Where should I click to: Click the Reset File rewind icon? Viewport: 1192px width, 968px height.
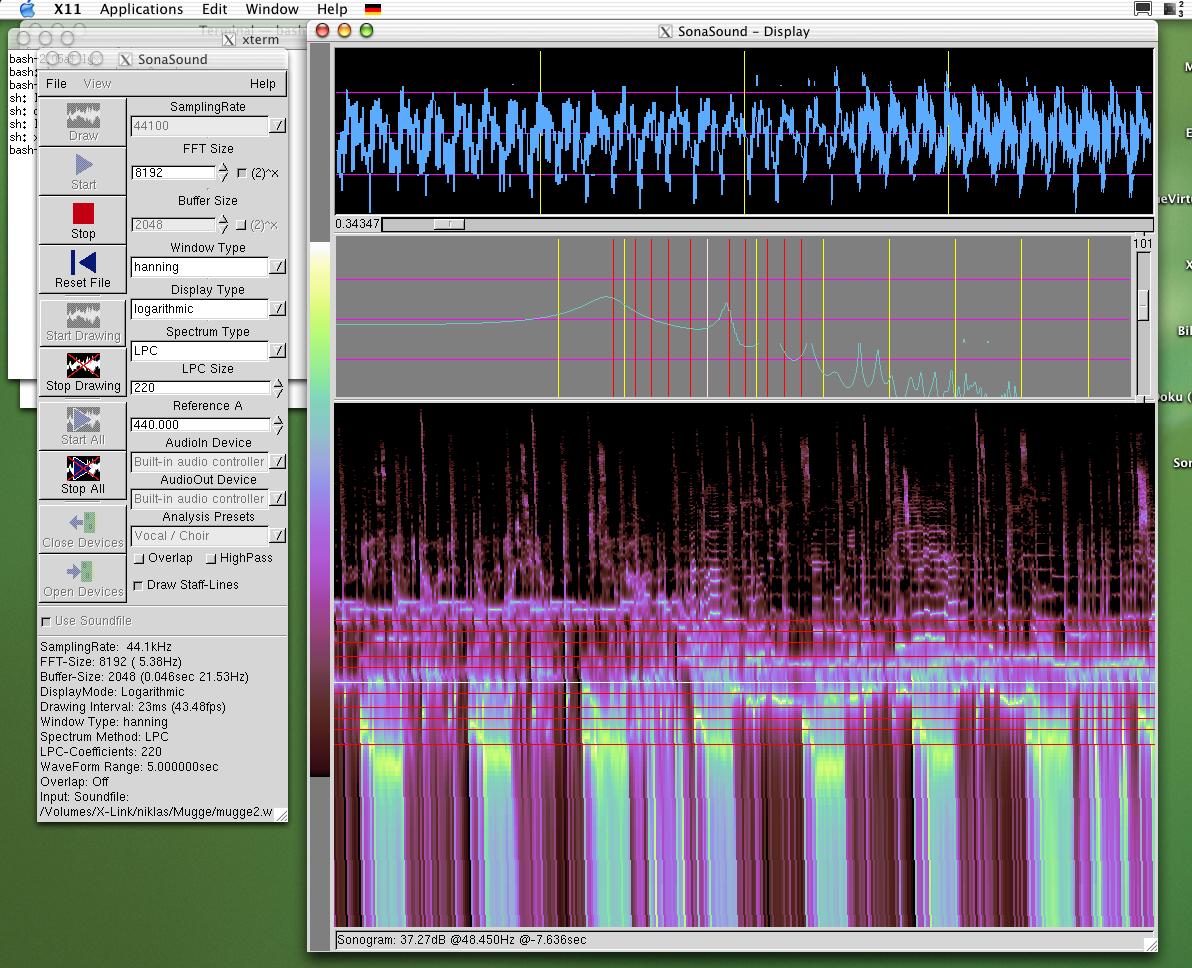coord(83,263)
